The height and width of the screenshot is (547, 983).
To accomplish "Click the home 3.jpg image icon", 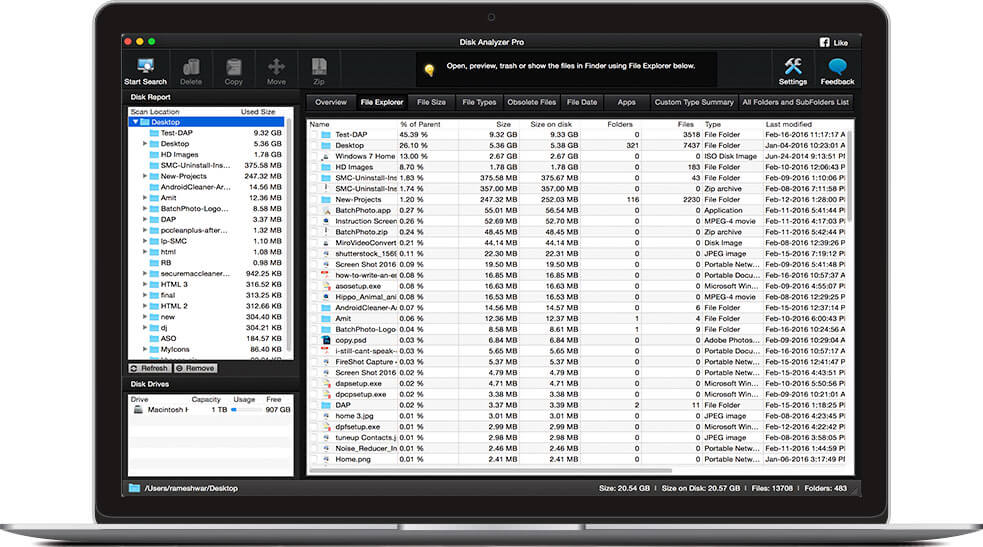I will click(x=326, y=416).
